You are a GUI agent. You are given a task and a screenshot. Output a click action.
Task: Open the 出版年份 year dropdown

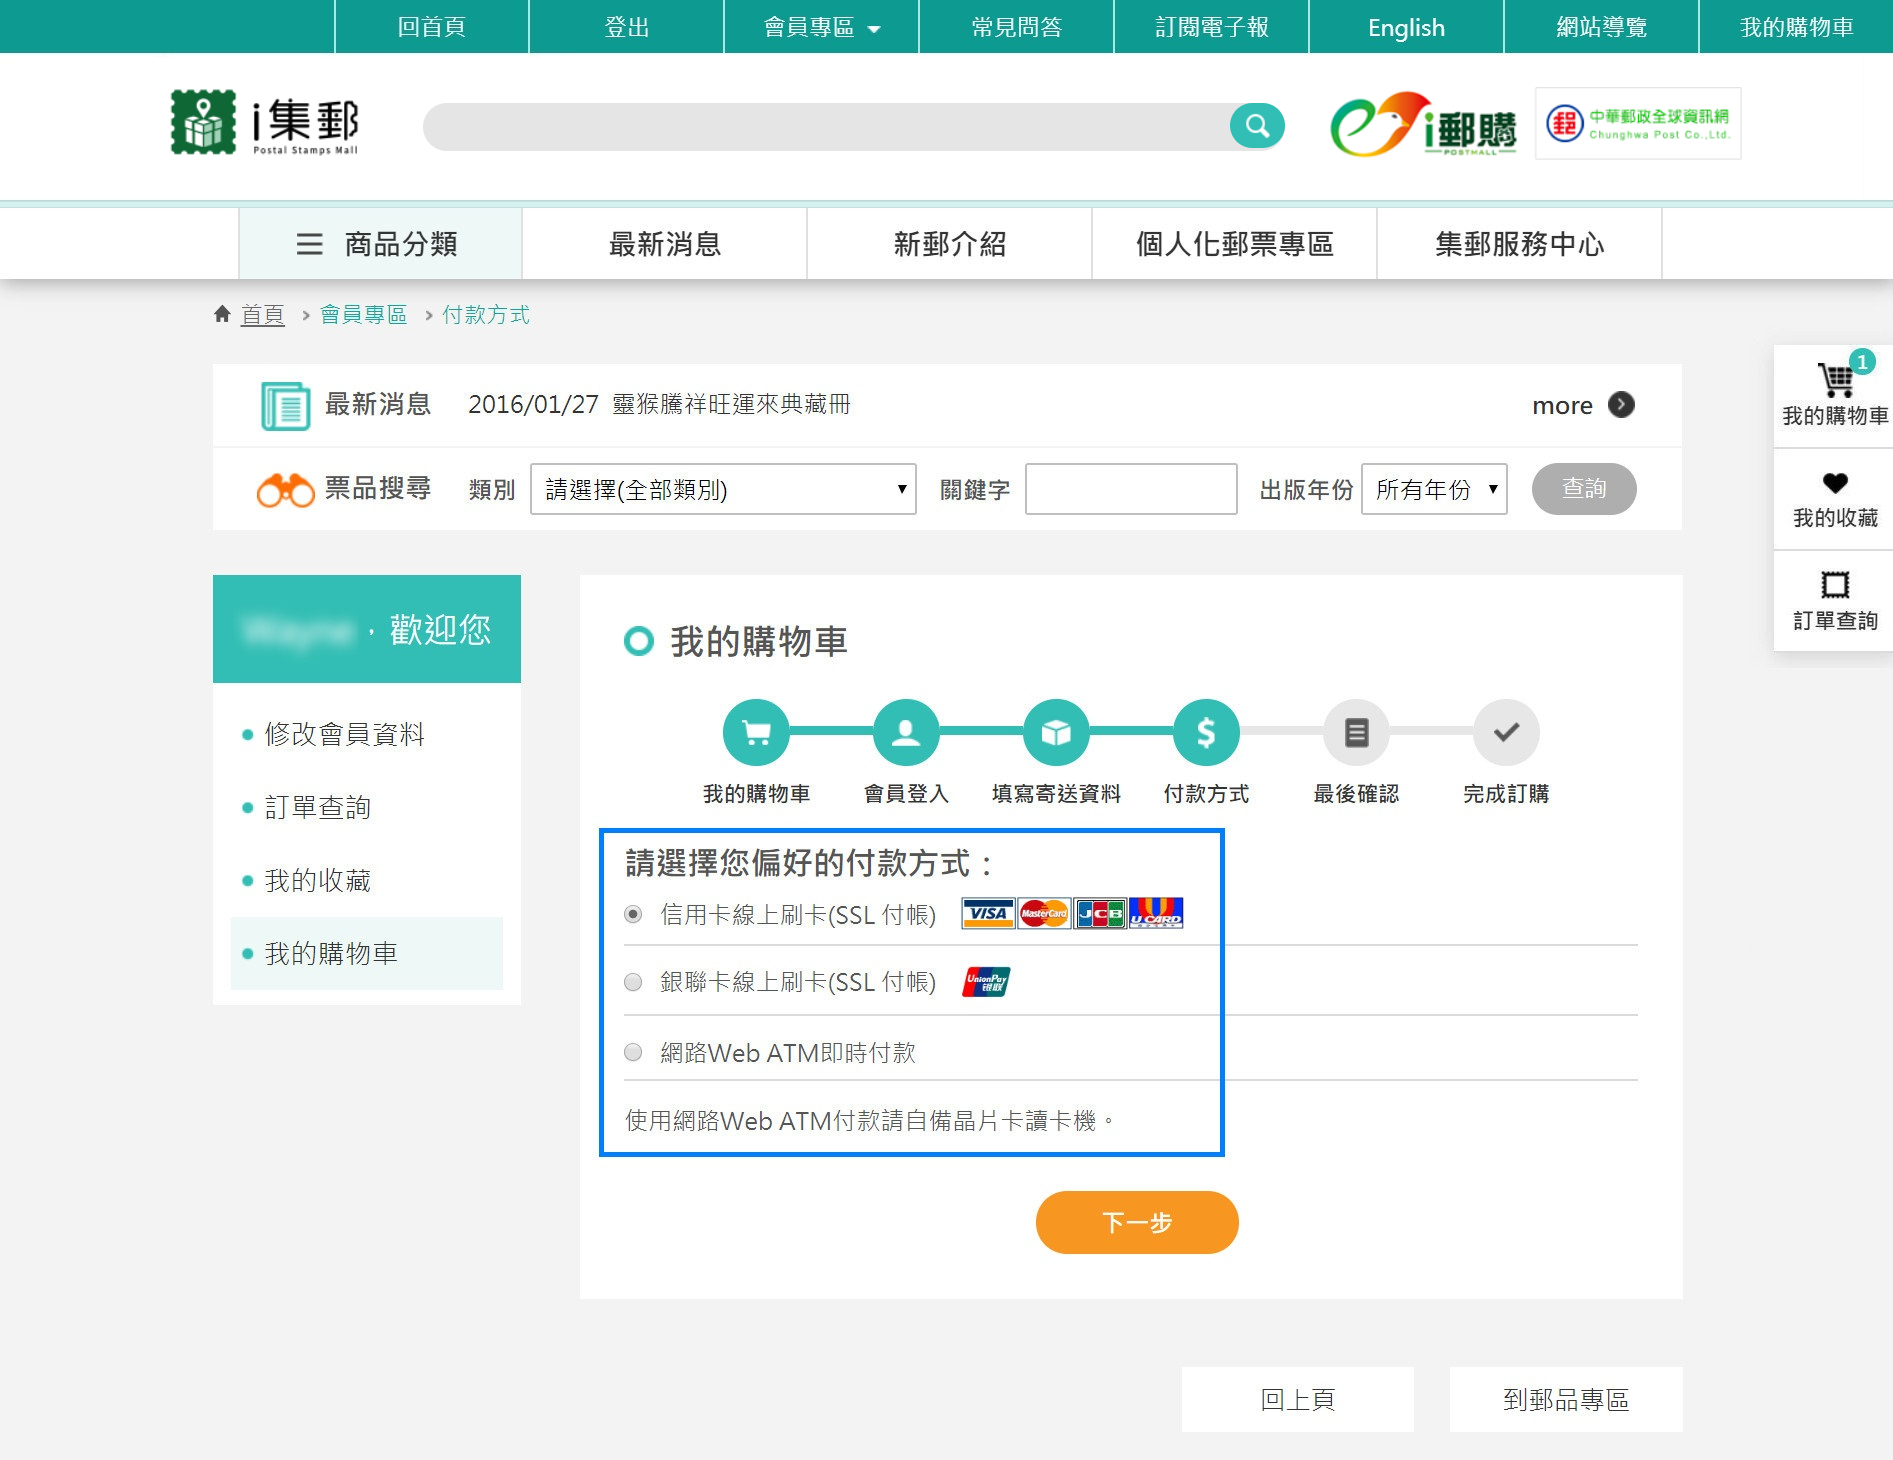click(1434, 489)
